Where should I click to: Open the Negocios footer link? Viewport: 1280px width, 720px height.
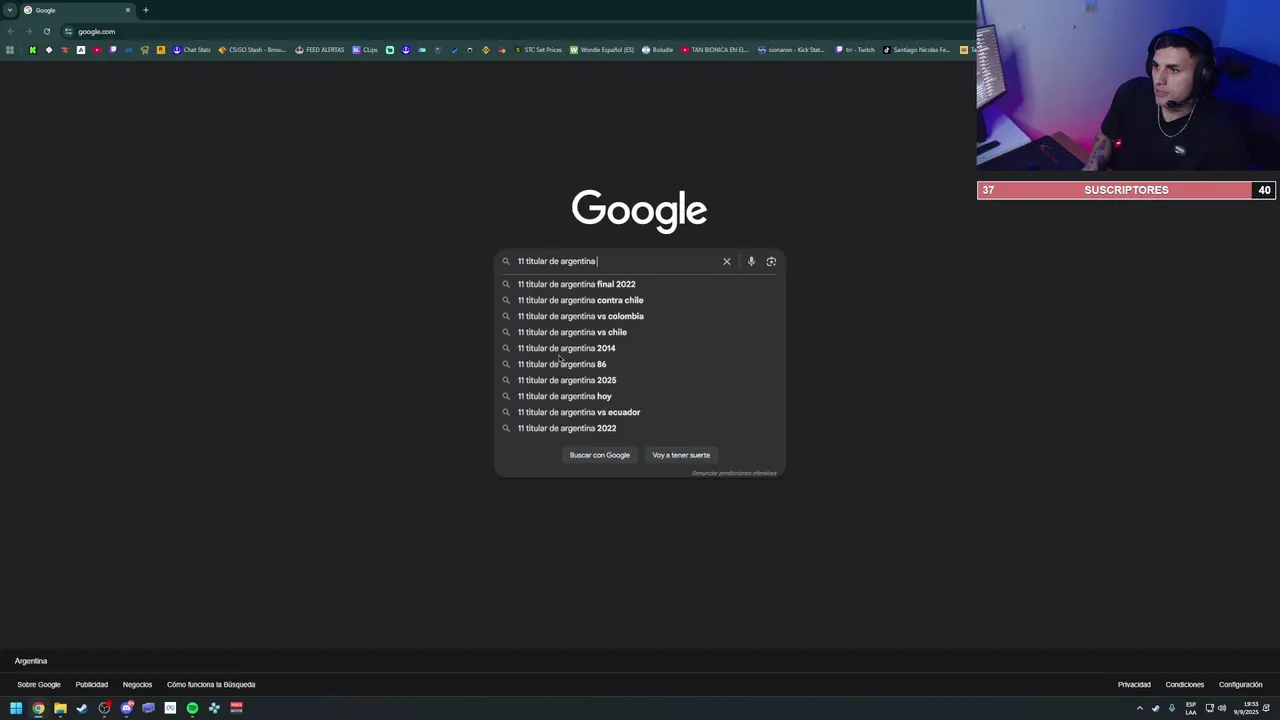point(137,685)
